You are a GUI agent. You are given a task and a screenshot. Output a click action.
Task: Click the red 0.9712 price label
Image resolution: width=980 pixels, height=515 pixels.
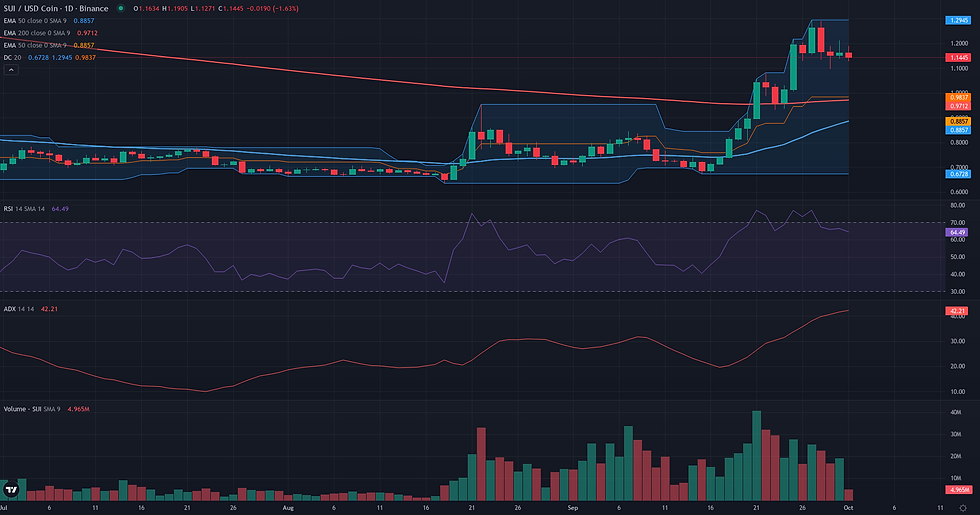click(x=958, y=106)
